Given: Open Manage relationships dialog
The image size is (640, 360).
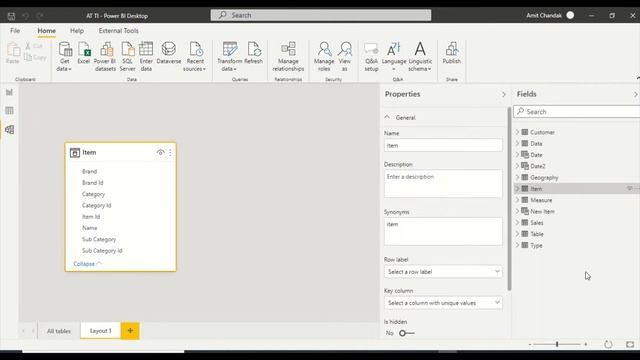Looking at the screenshot, I should pos(288,56).
